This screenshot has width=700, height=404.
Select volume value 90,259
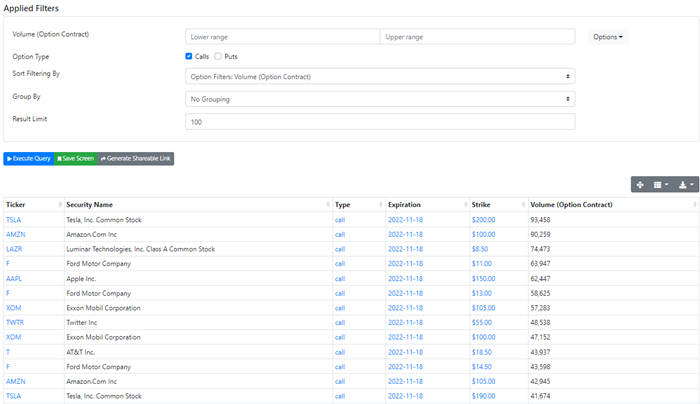click(x=540, y=234)
